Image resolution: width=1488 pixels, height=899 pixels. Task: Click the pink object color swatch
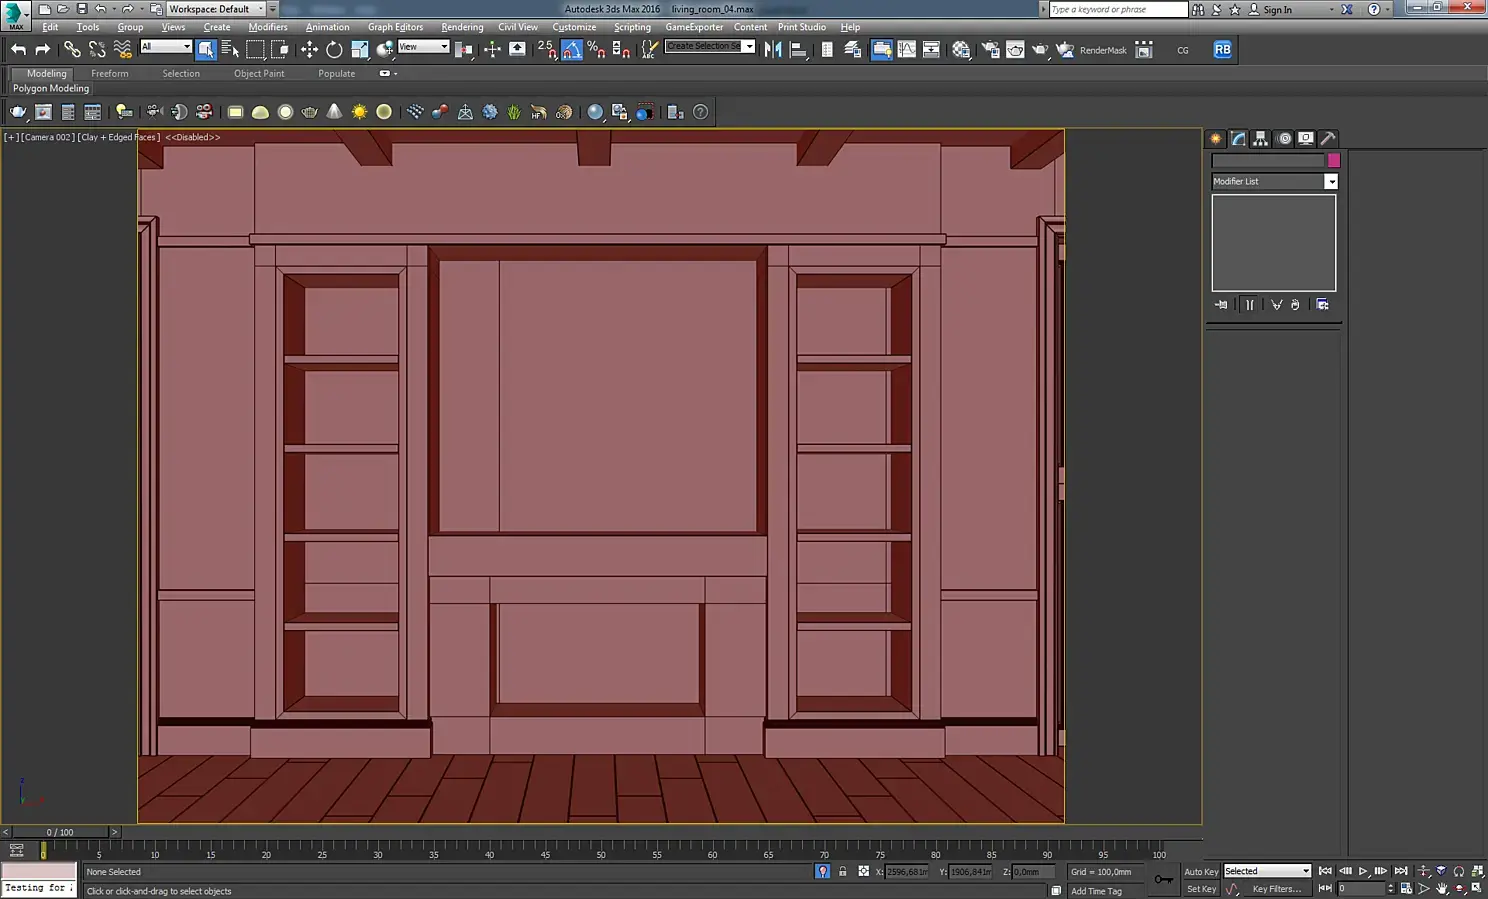pos(1333,160)
